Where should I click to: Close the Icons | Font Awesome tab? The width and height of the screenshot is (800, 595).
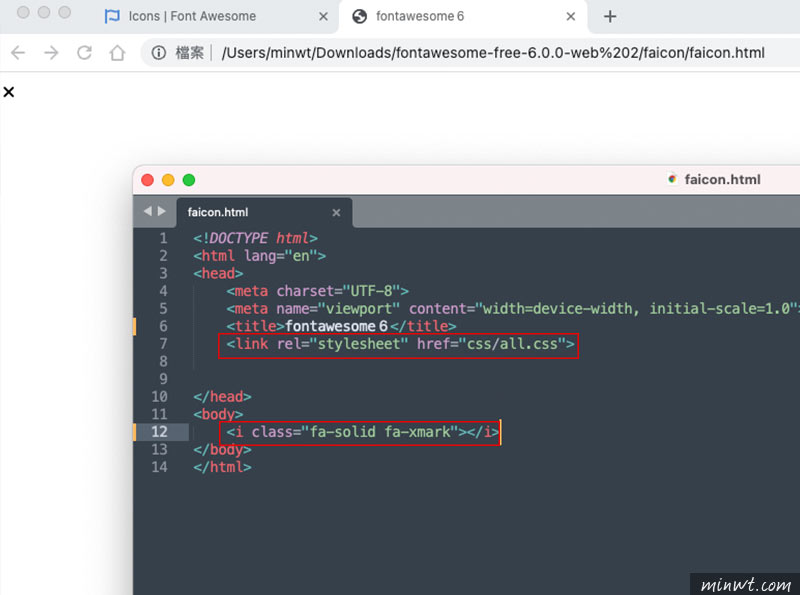[x=323, y=16]
